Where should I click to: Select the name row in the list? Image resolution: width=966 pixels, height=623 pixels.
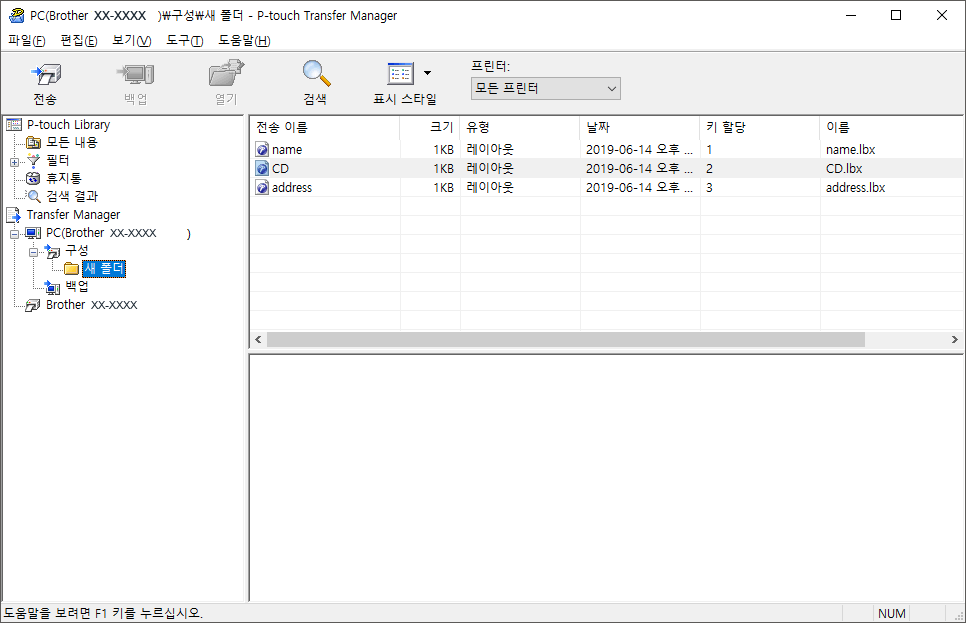[606, 150]
